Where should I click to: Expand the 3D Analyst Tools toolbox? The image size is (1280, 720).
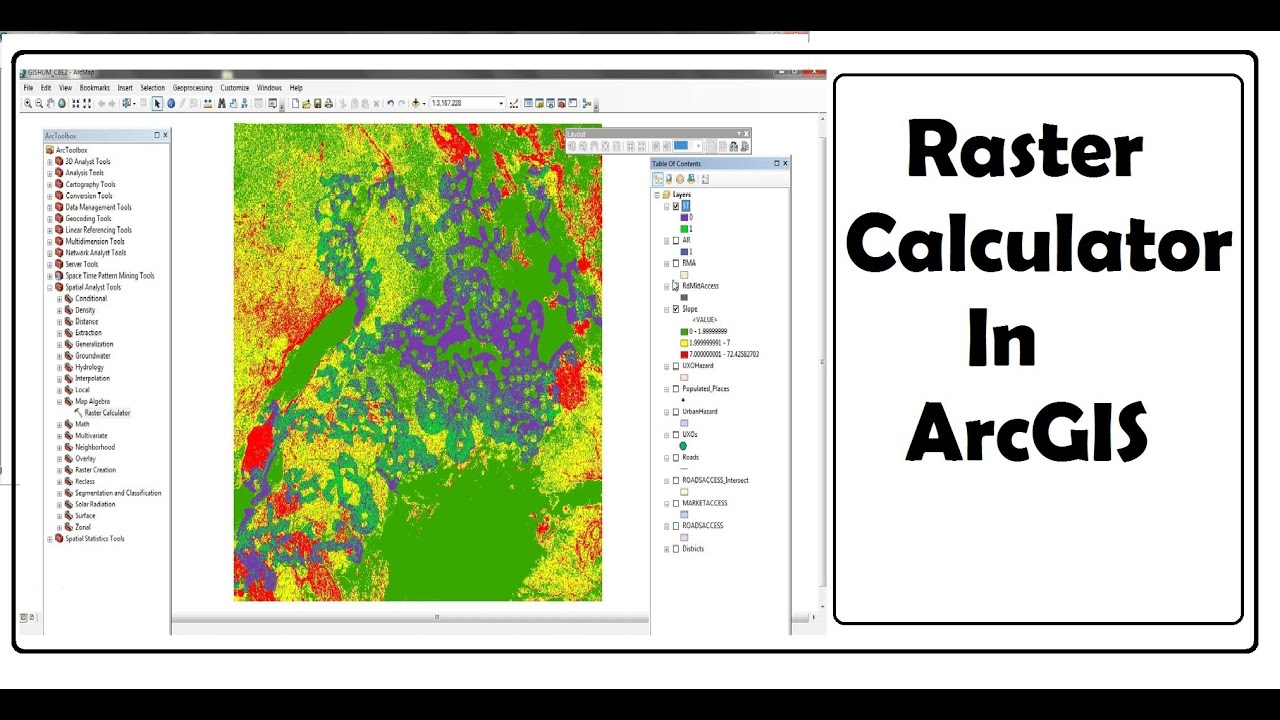click(x=50, y=161)
